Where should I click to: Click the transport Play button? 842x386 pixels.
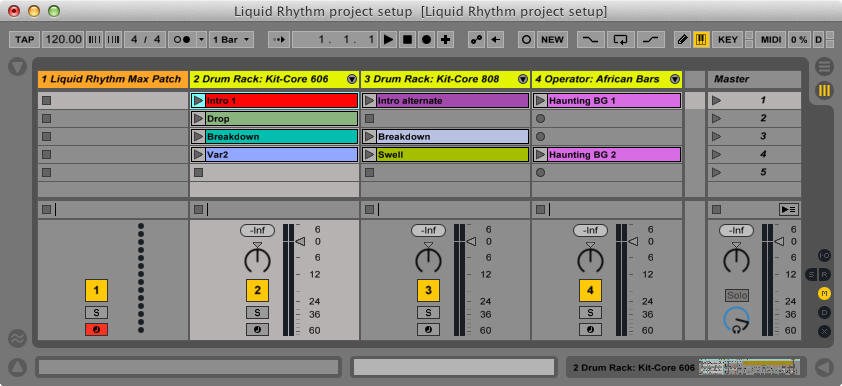[389, 40]
